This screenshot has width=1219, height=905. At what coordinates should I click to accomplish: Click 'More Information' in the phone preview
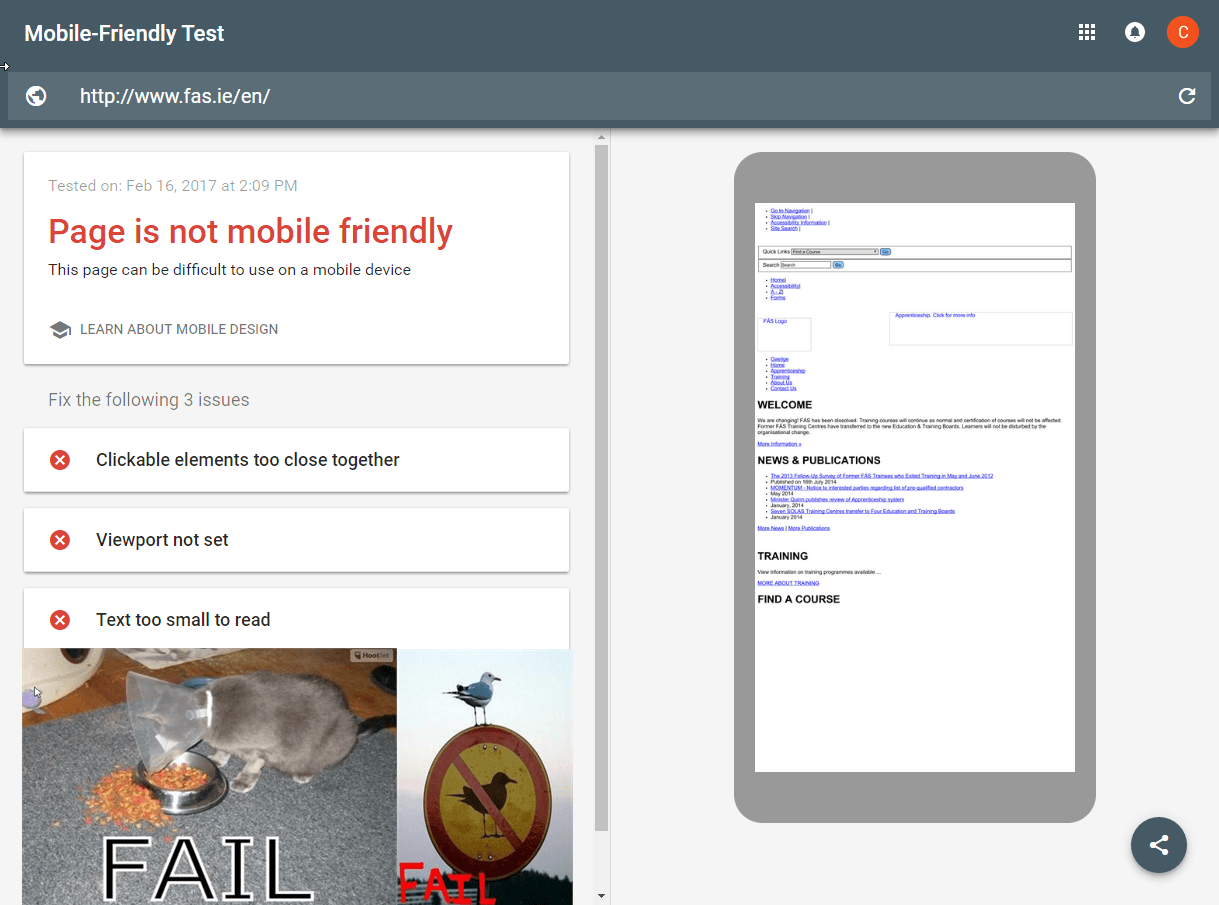(x=779, y=443)
